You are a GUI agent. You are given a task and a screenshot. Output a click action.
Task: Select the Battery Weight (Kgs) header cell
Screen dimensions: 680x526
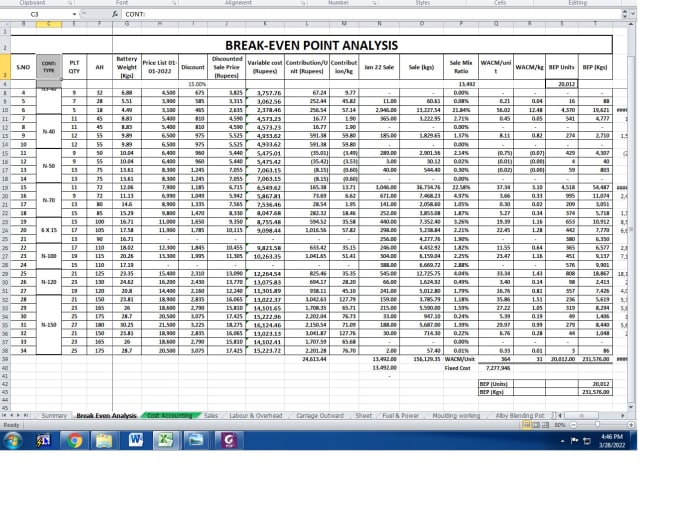(x=127, y=67)
